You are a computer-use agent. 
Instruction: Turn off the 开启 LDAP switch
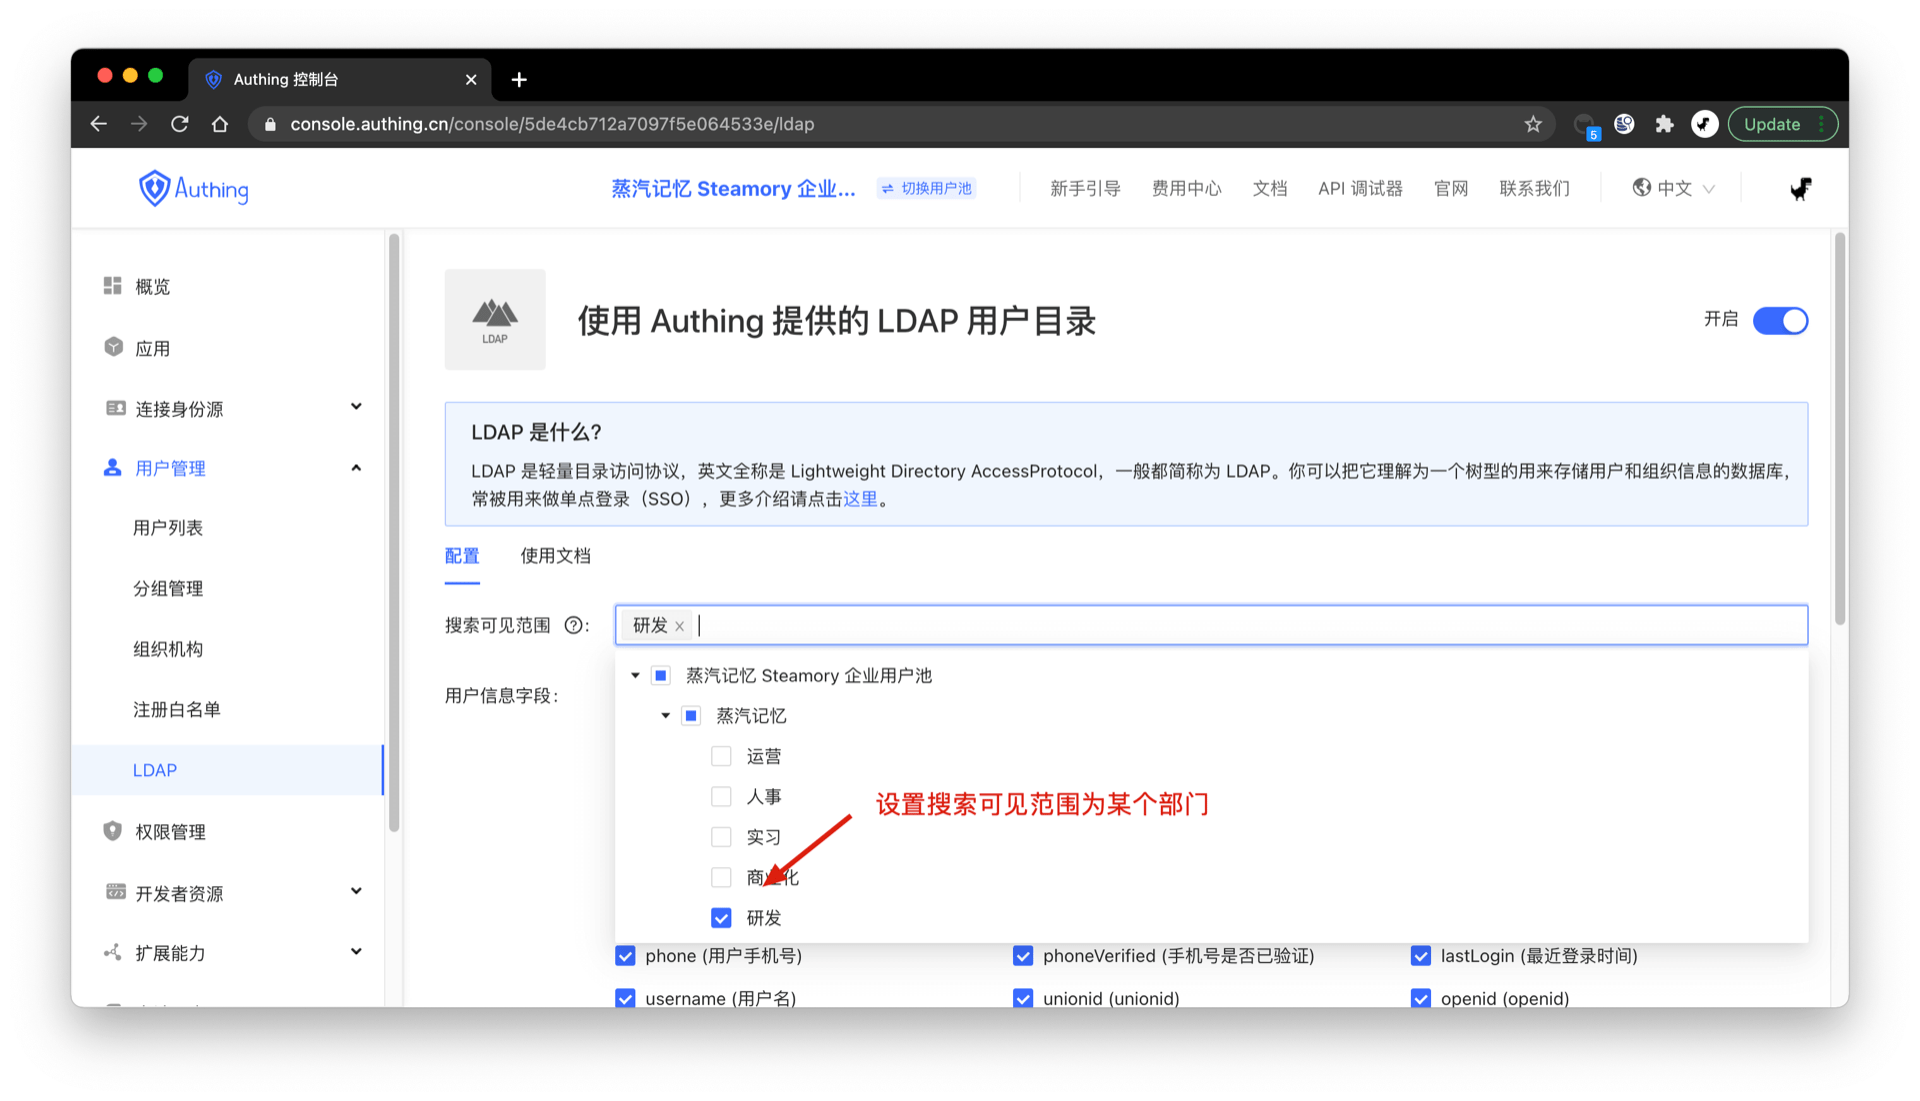tap(1780, 321)
